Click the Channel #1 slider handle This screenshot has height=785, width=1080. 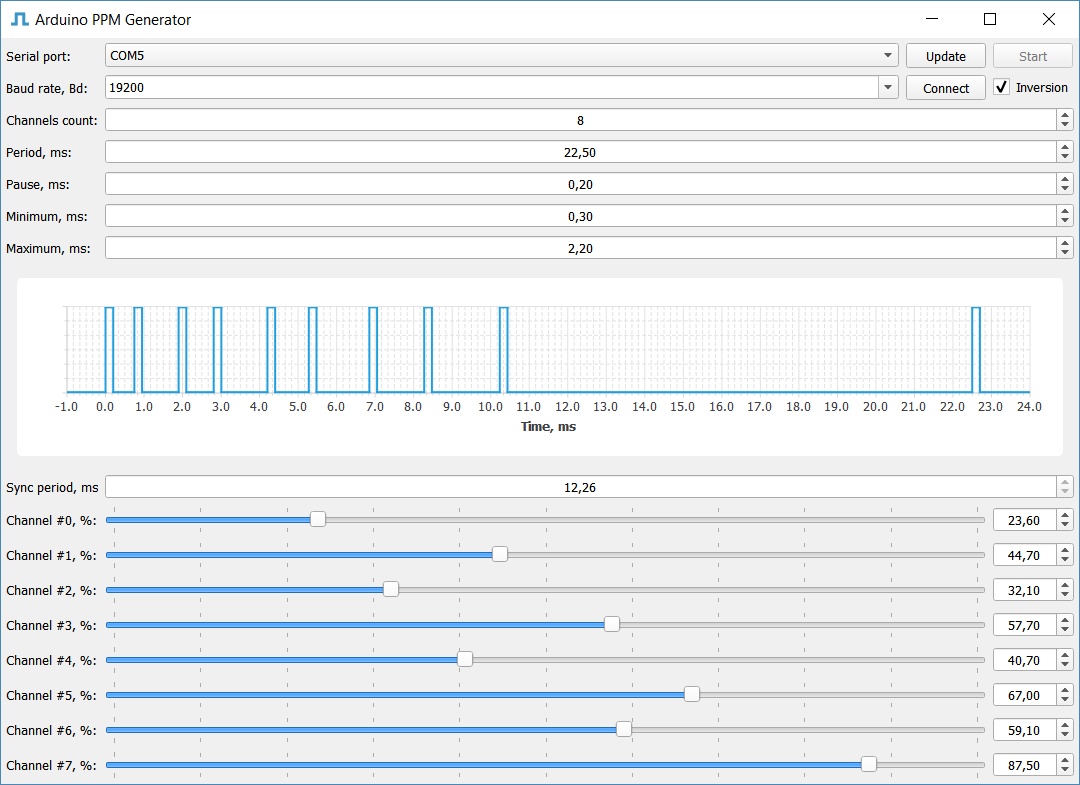click(500, 554)
